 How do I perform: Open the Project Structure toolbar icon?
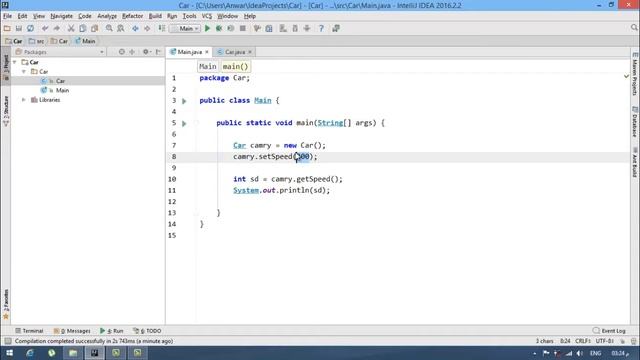click(x=269, y=28)
